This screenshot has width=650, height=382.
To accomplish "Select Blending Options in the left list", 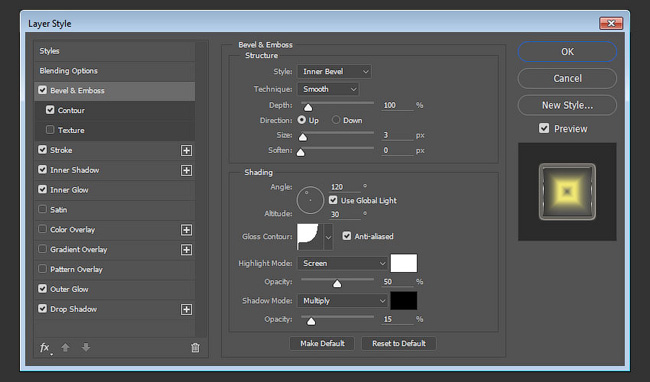I will tap(114, 71).
